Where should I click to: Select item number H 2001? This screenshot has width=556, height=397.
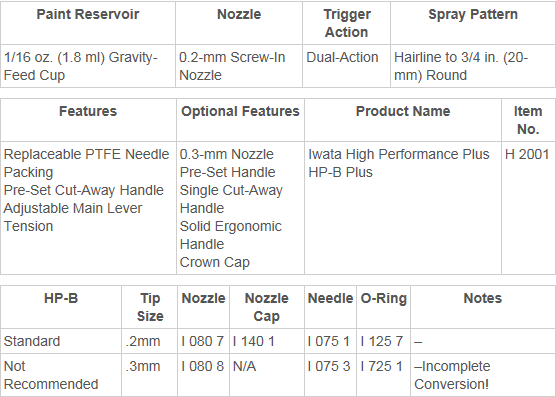[x=527, y=154]
